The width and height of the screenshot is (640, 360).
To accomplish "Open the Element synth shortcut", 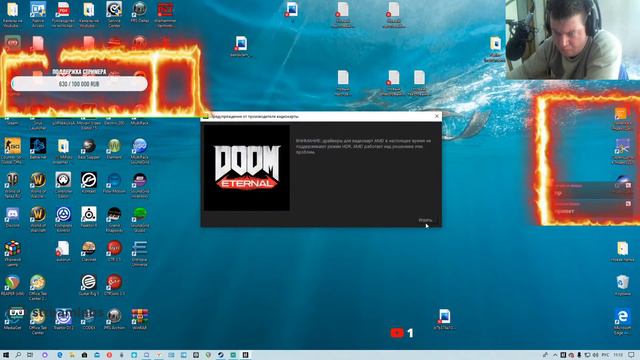I will (114, 149).
